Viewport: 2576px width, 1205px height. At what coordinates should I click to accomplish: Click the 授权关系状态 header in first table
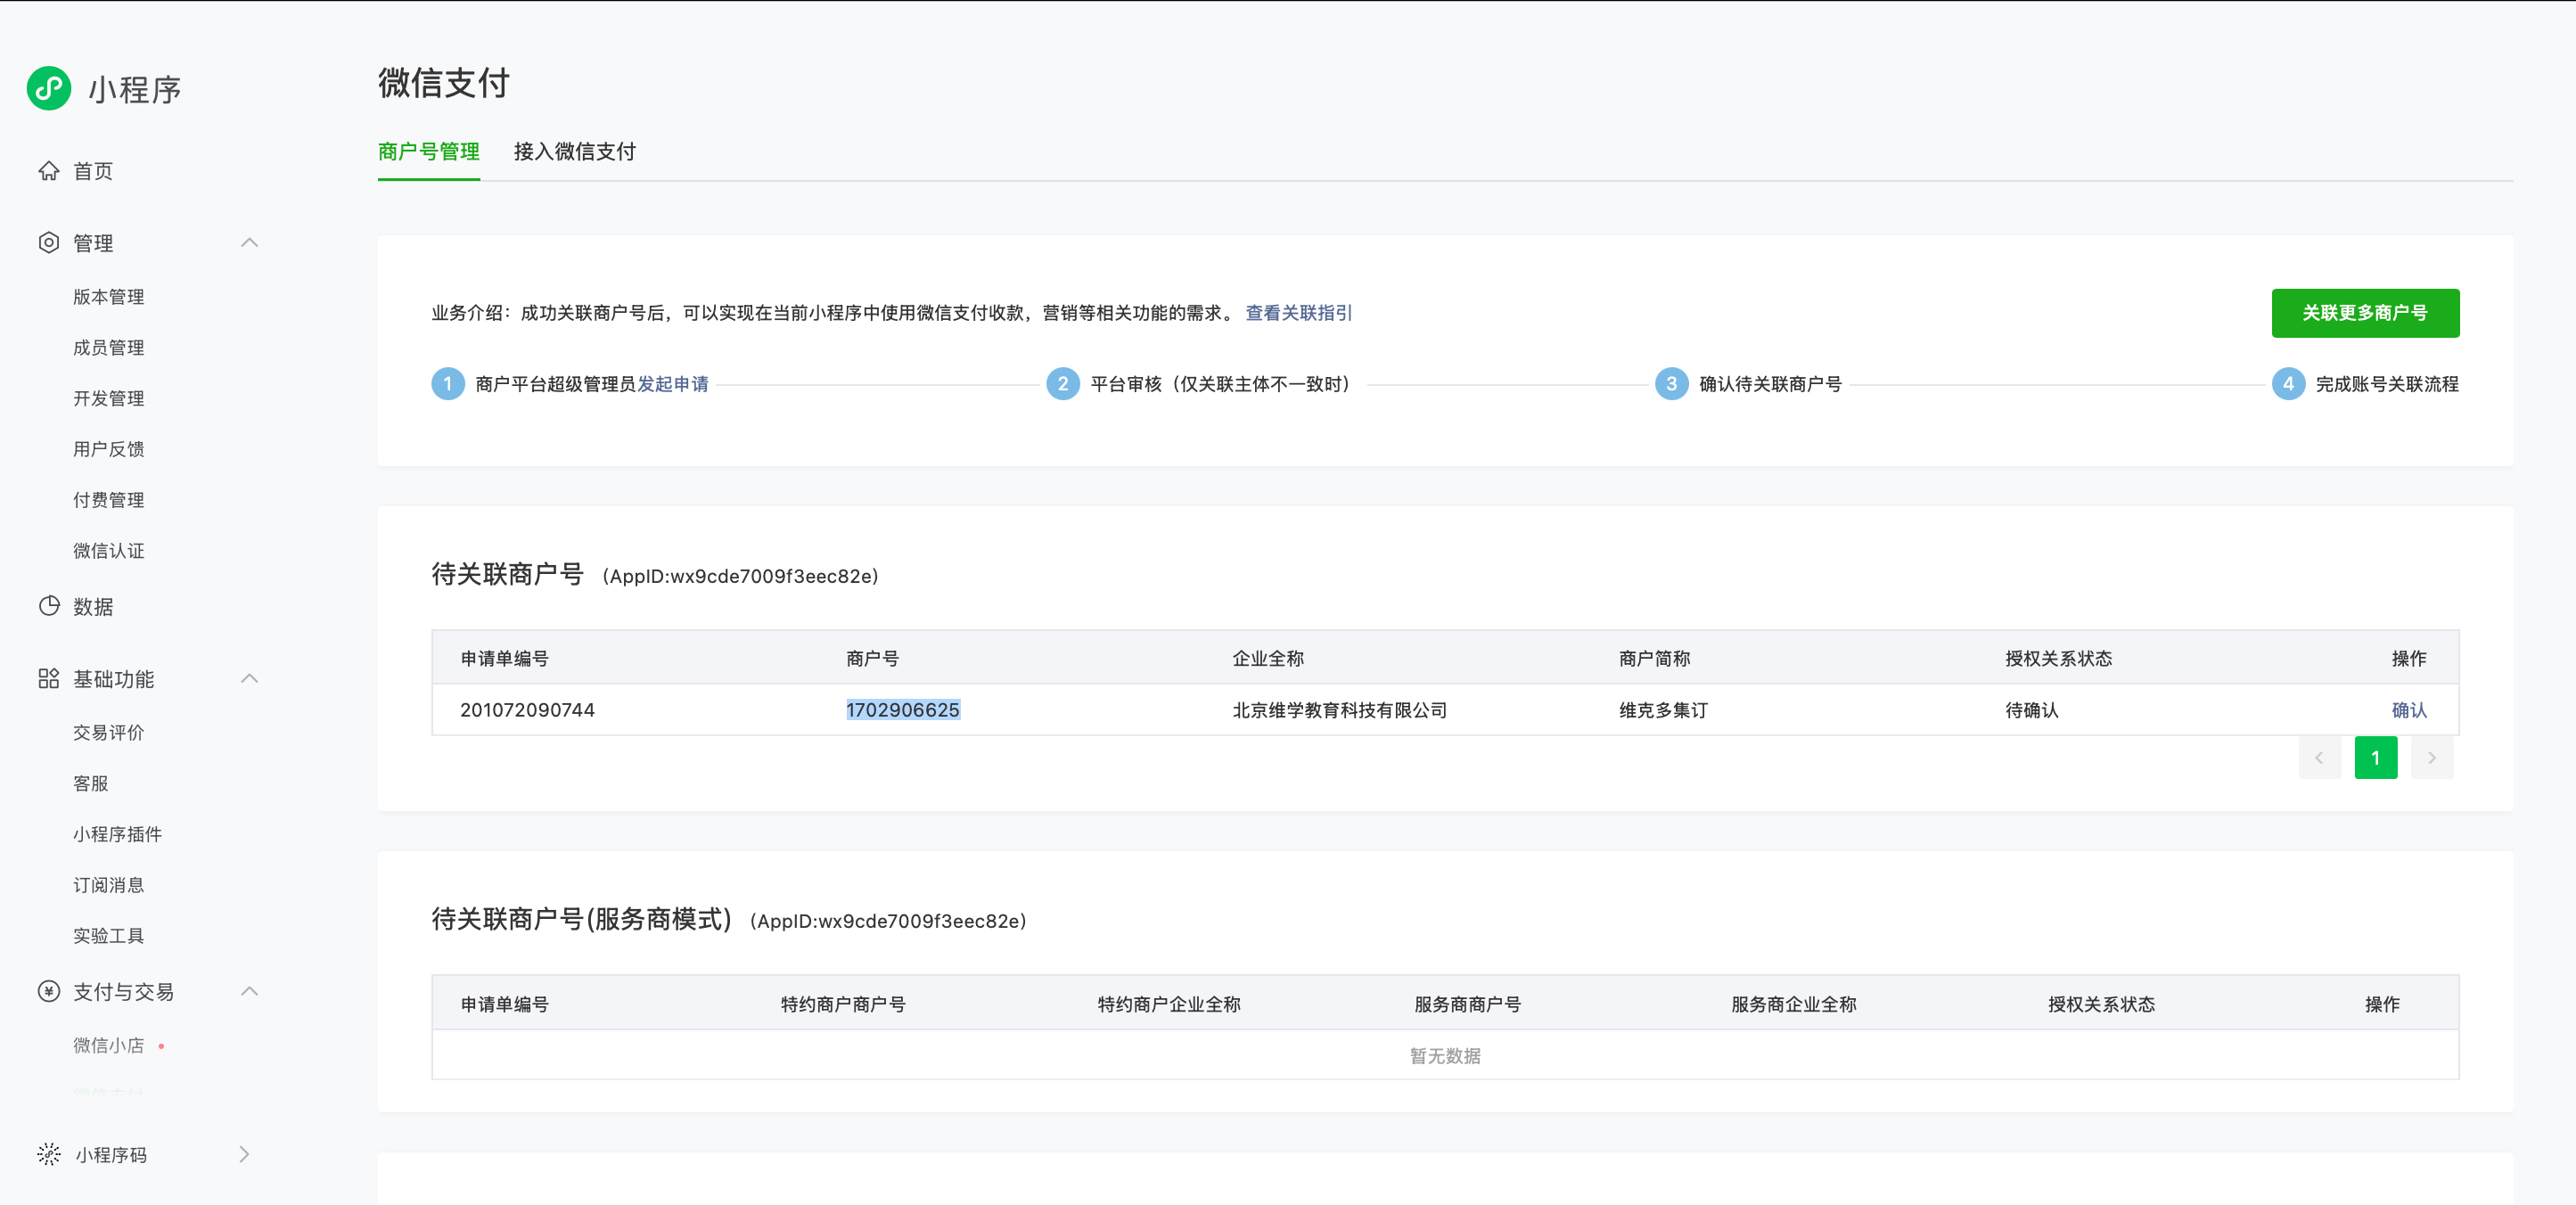coord(2059,658)
